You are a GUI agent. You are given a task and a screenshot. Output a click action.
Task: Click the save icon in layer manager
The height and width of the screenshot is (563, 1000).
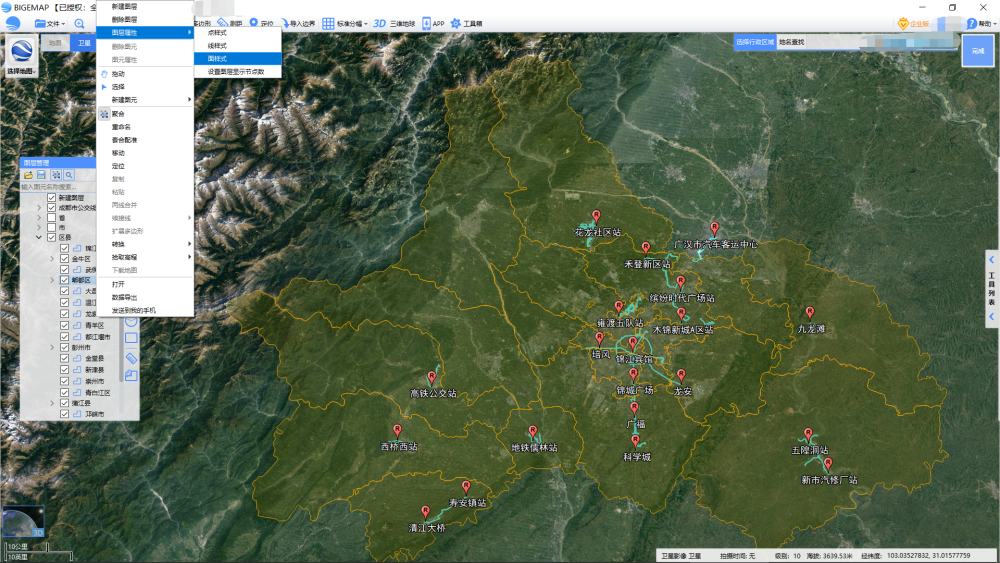(42, 175)
